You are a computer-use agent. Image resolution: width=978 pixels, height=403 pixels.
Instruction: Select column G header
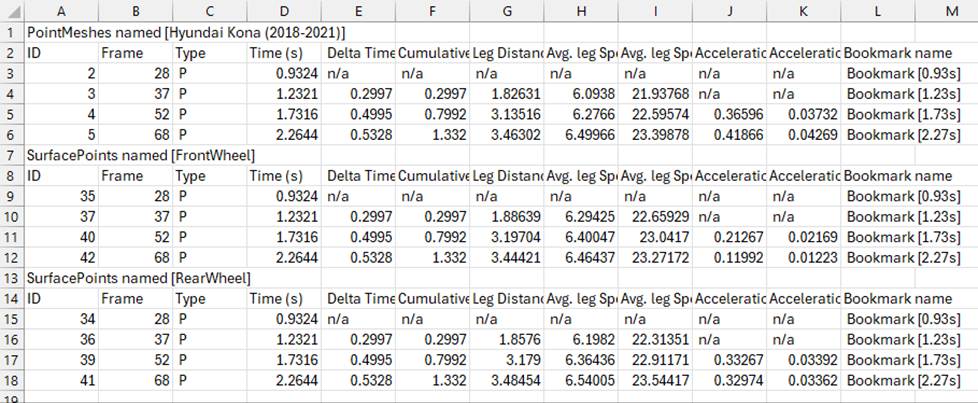(x=507, y=11)
